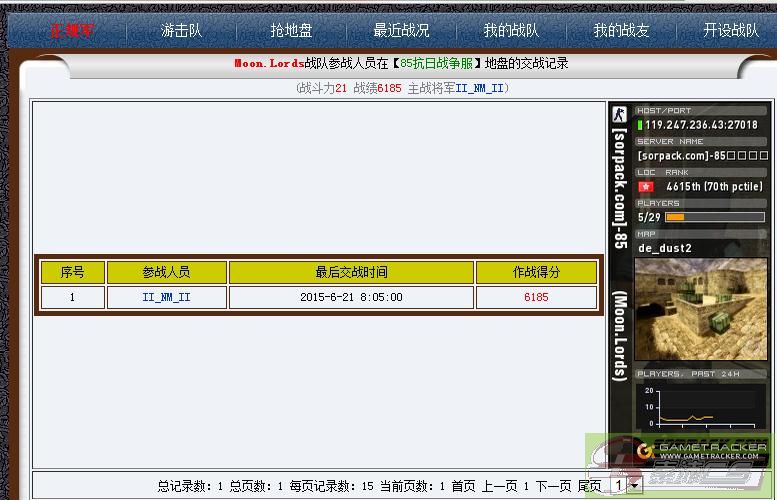Click the 每页记录数: 15 text
This screenshot has width=777, height=500.
(x=332, y=486)
